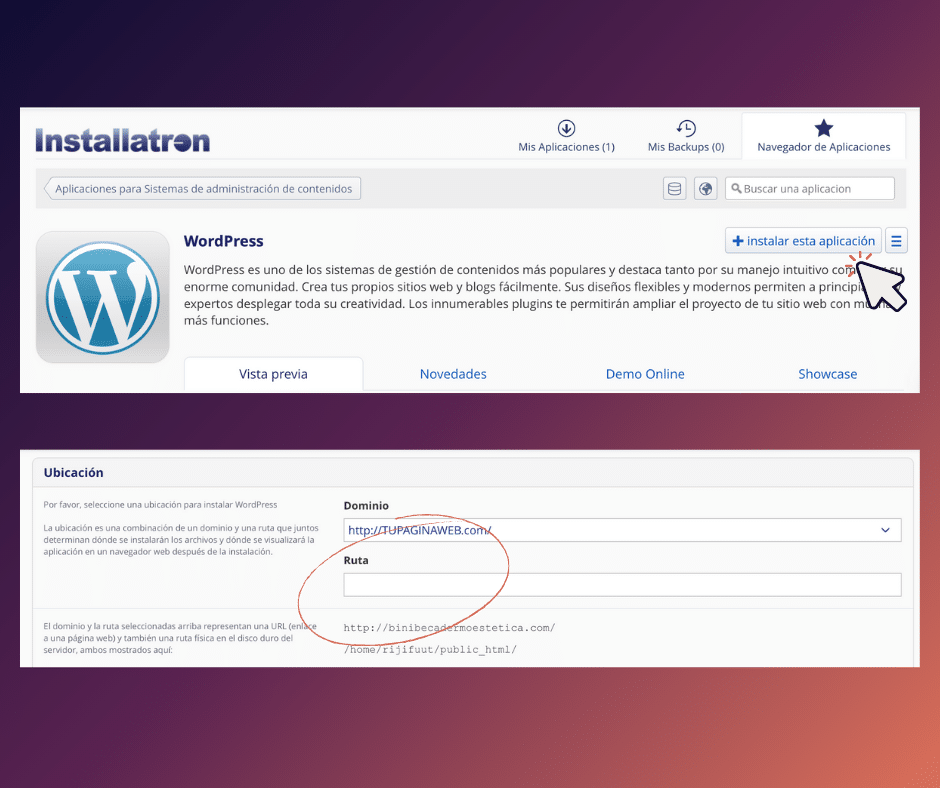Click the Installatron logo
Viewport: 940px width, 788px height.
[x=123, y=140]
